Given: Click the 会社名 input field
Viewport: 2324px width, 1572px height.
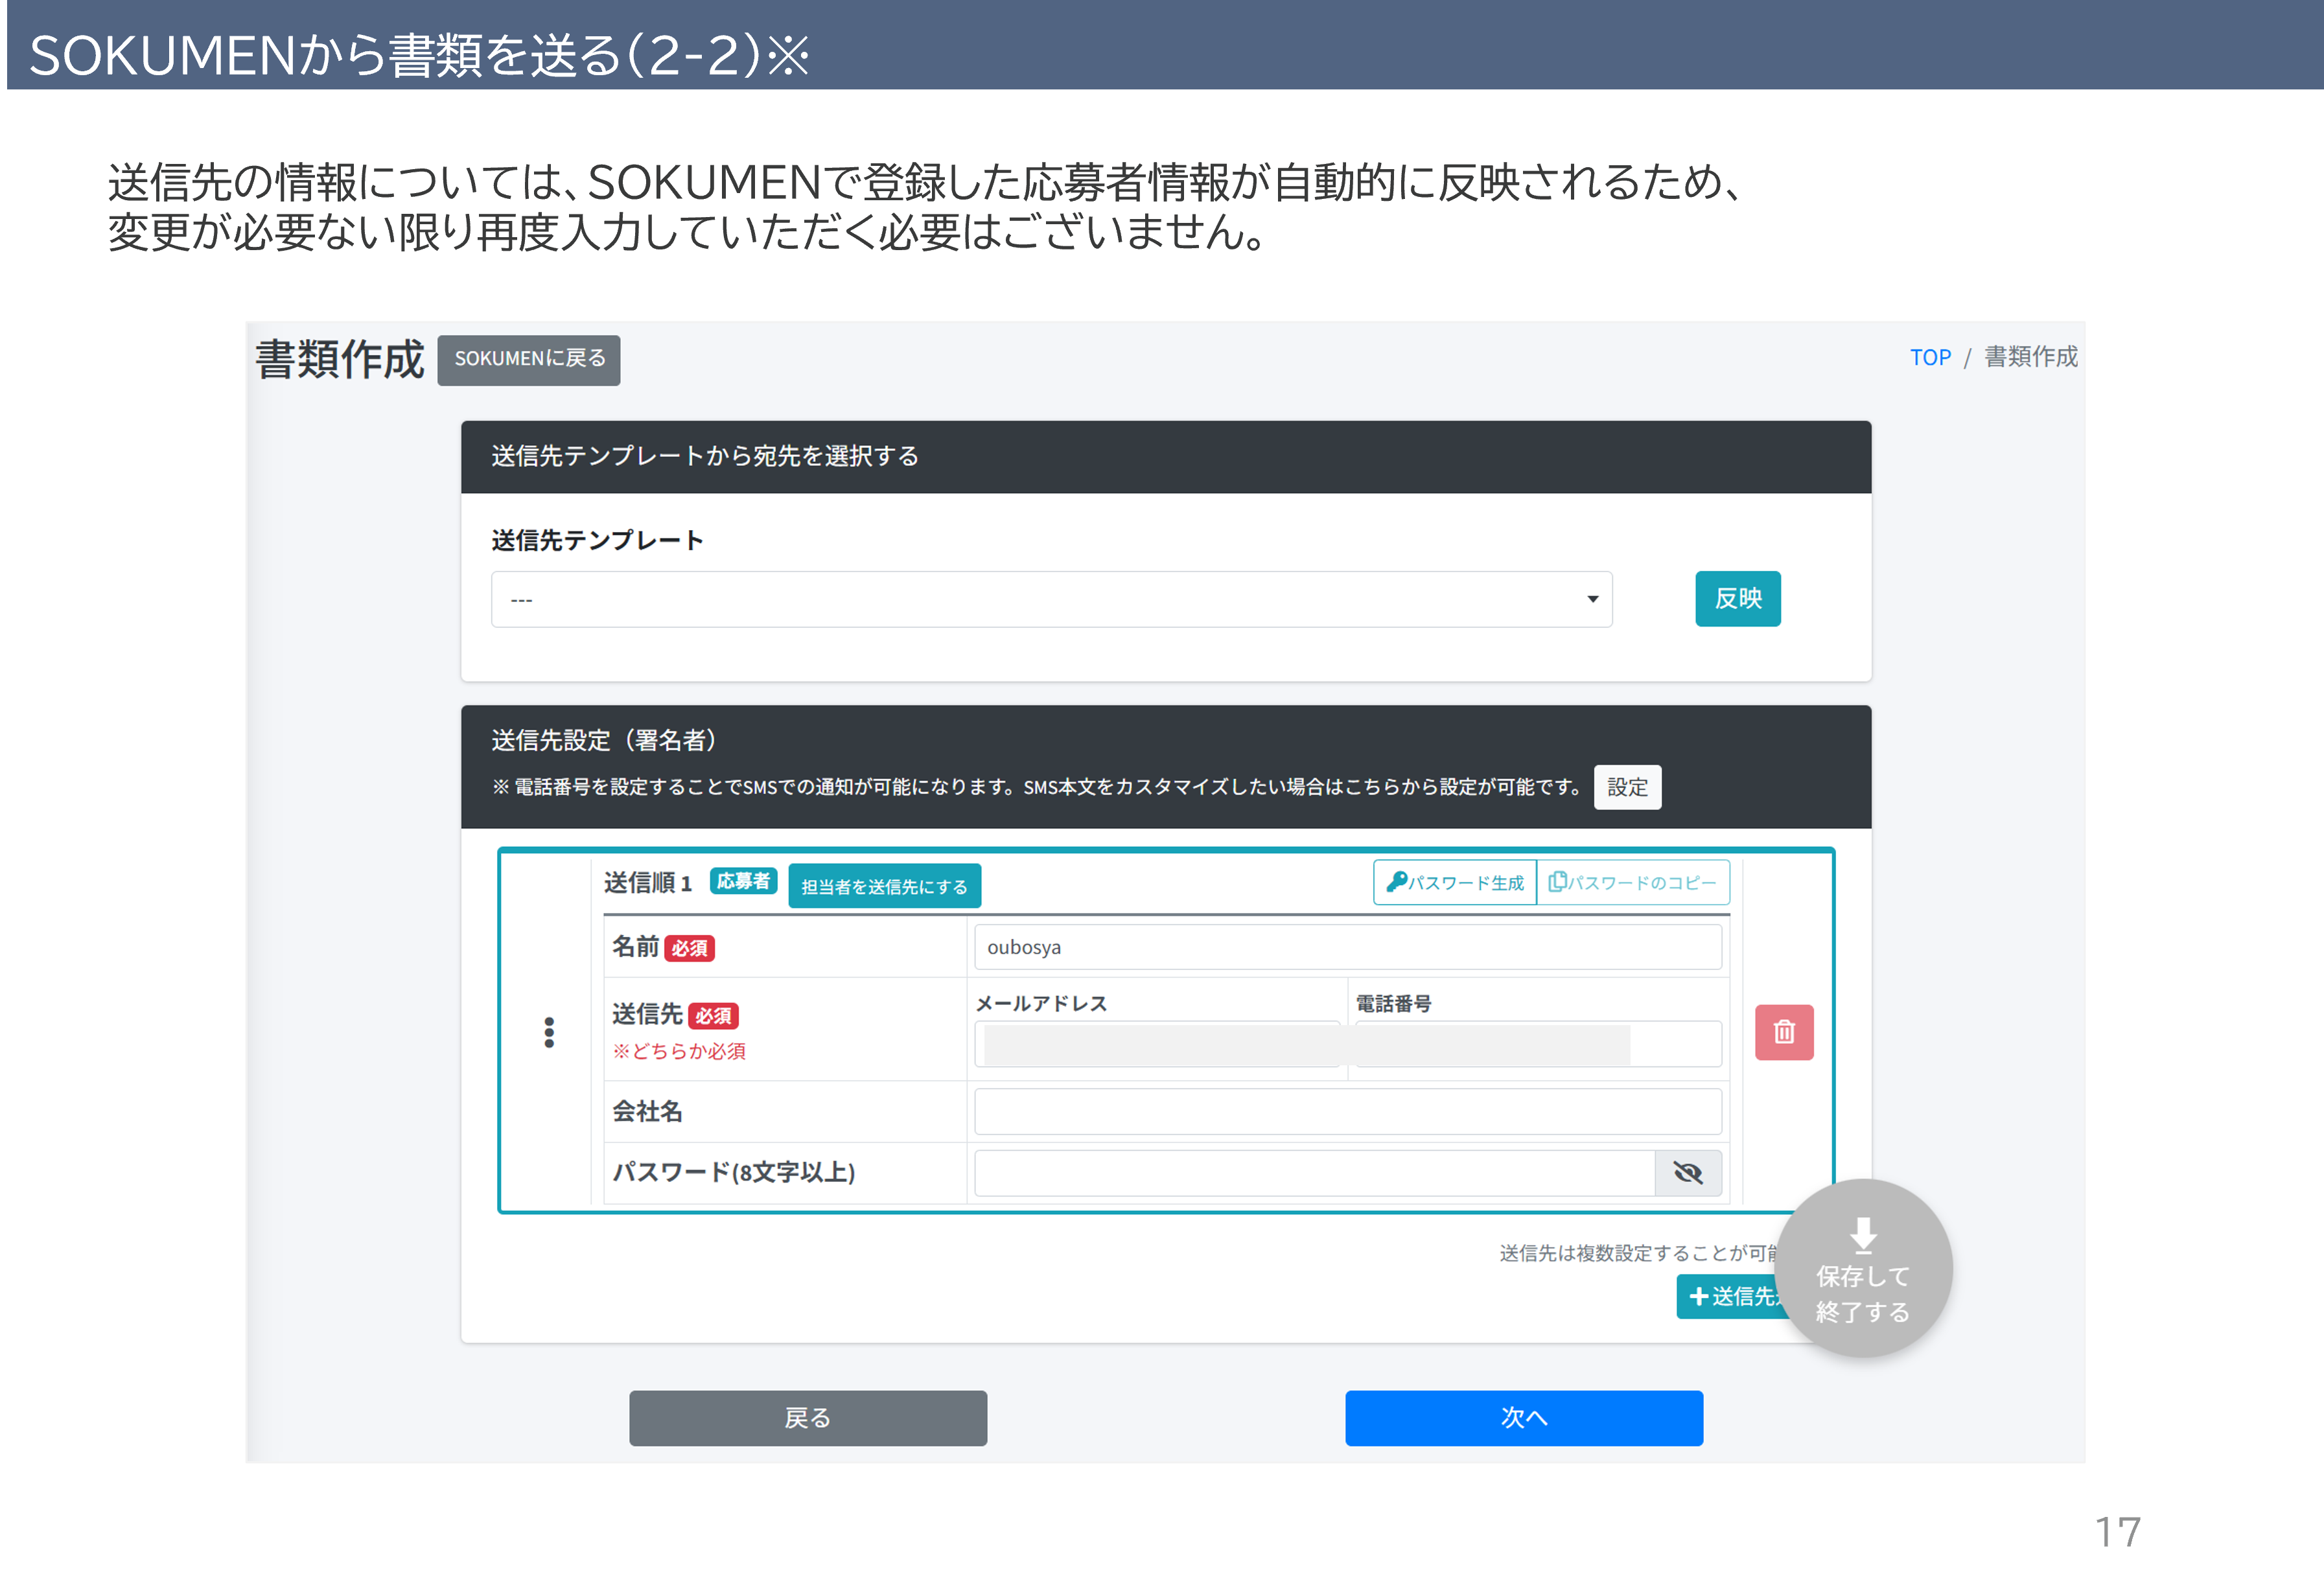Looking at the screenshot, I should 1347,1111.
